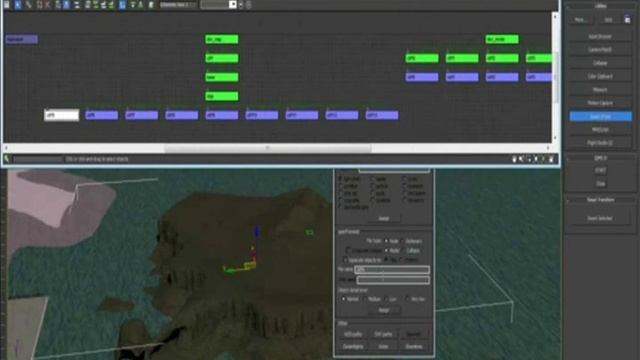Open the Collapse utility
The height and width of the screenshot is (360, 640).
(x=600, y=63)
